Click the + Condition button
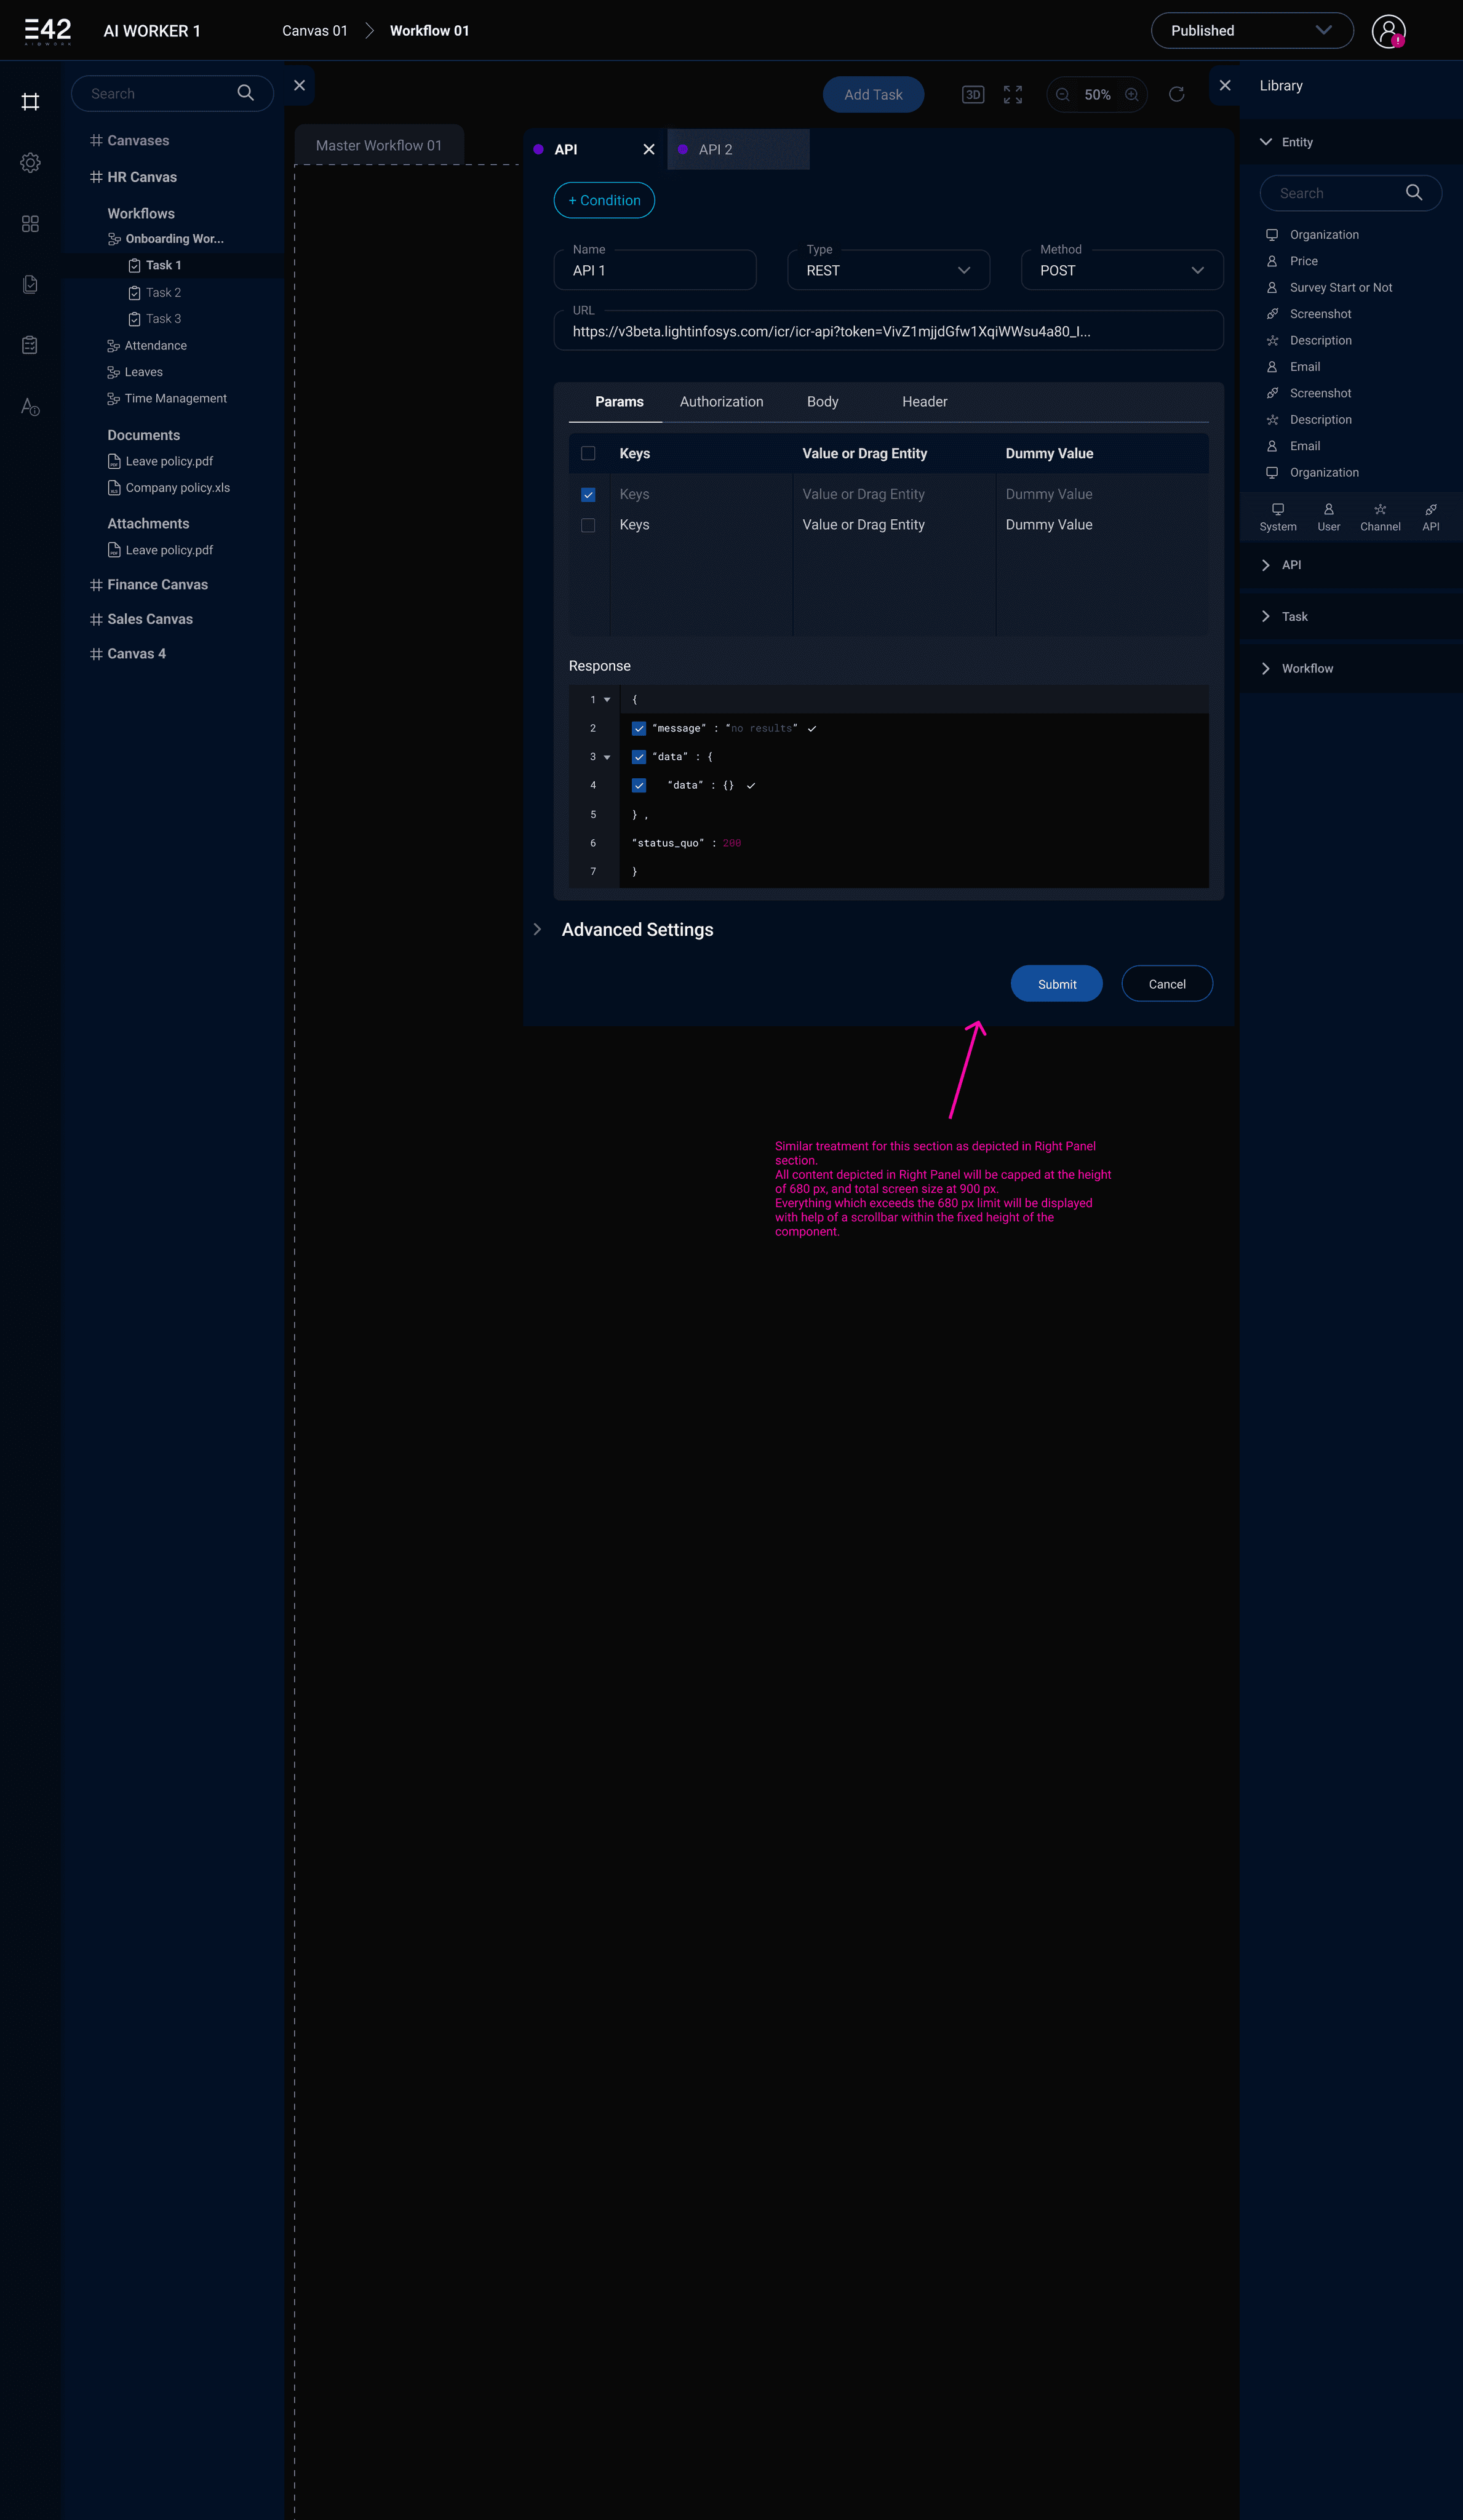 [604, 201]
